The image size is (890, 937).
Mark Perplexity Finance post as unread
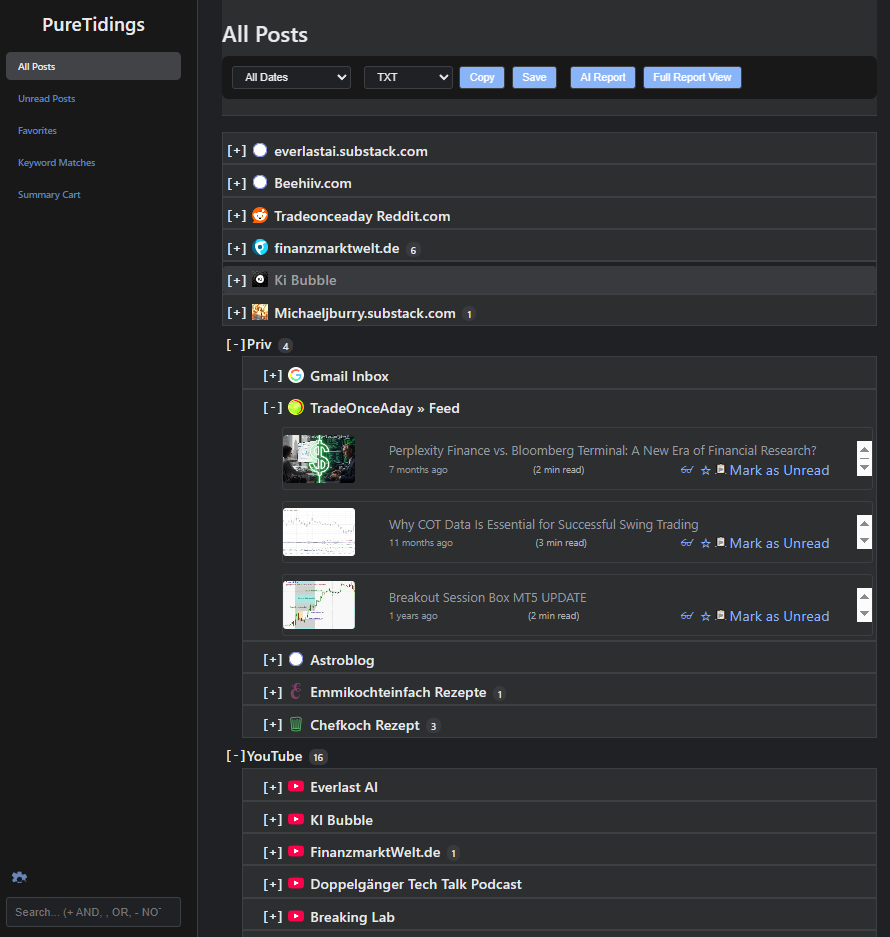pyautogui.click(x=779, y=470)
